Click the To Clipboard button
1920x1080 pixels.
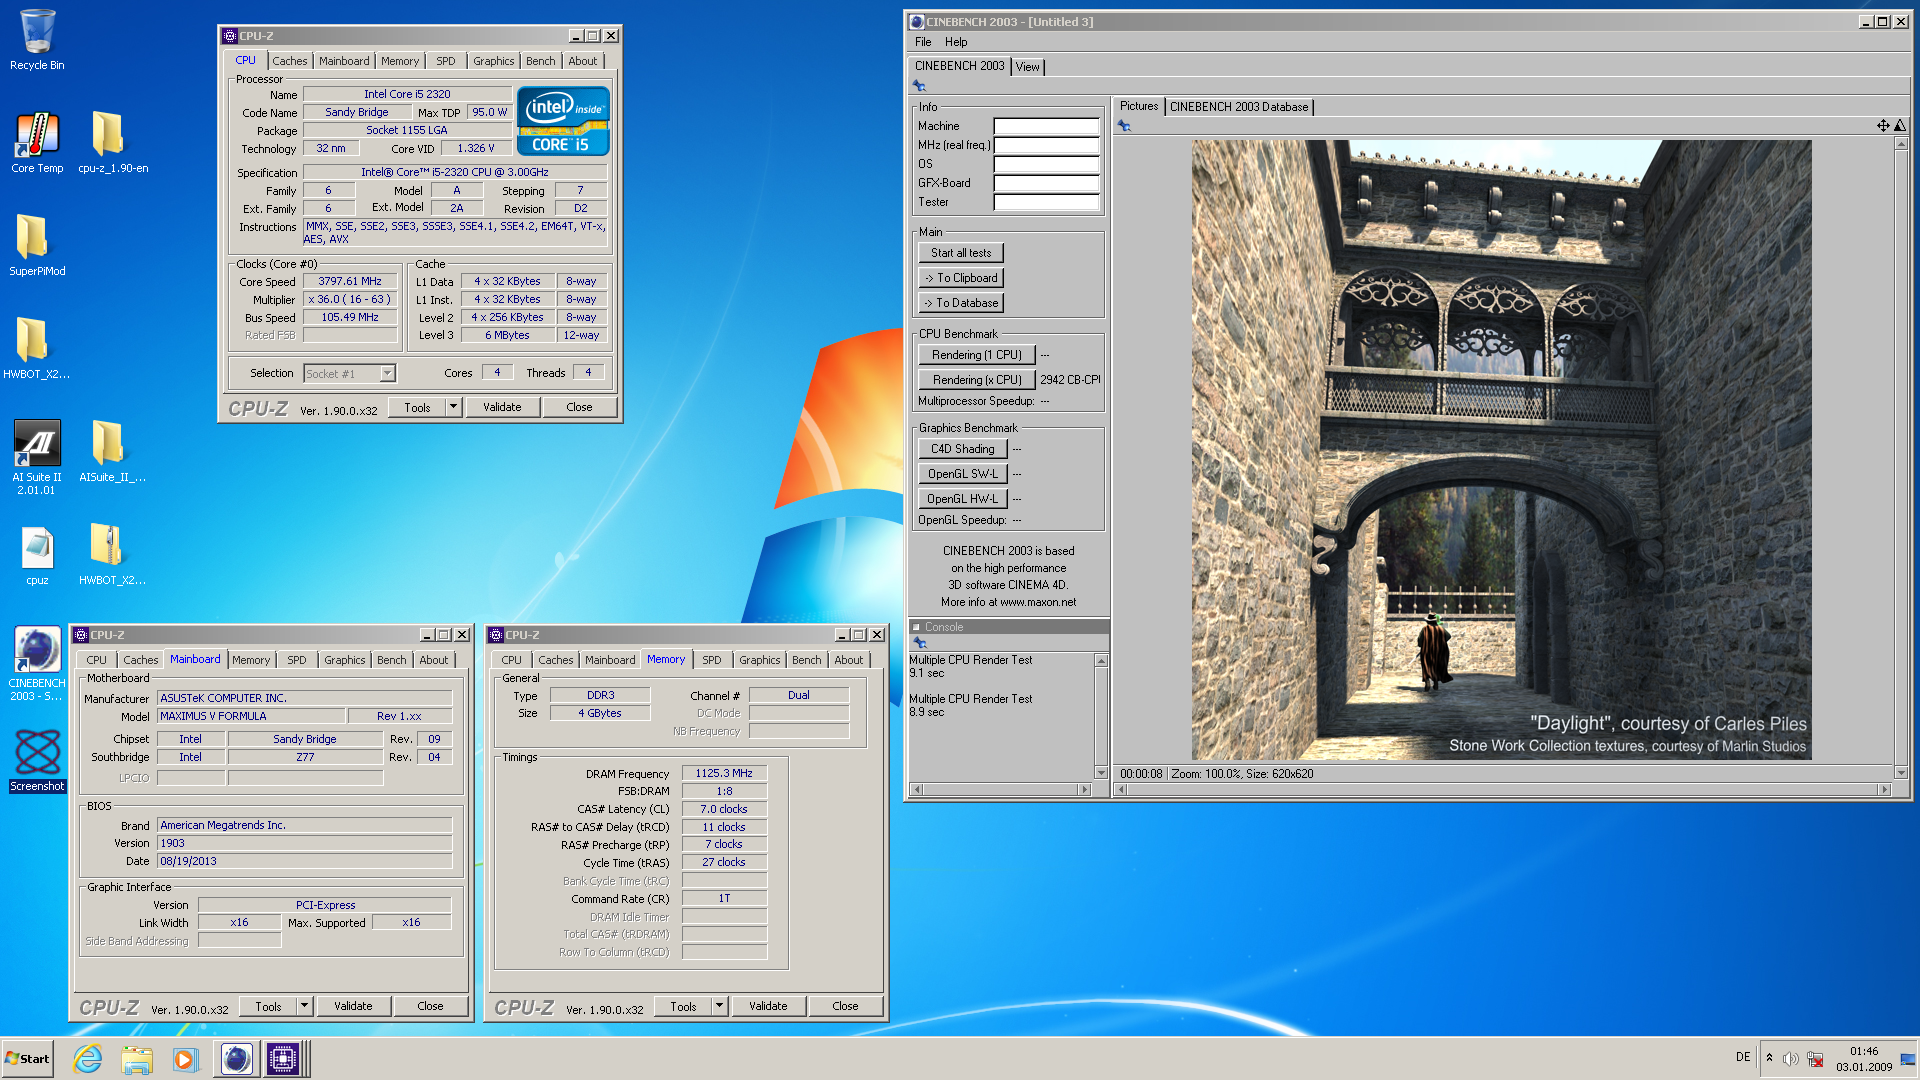(961, 278)
